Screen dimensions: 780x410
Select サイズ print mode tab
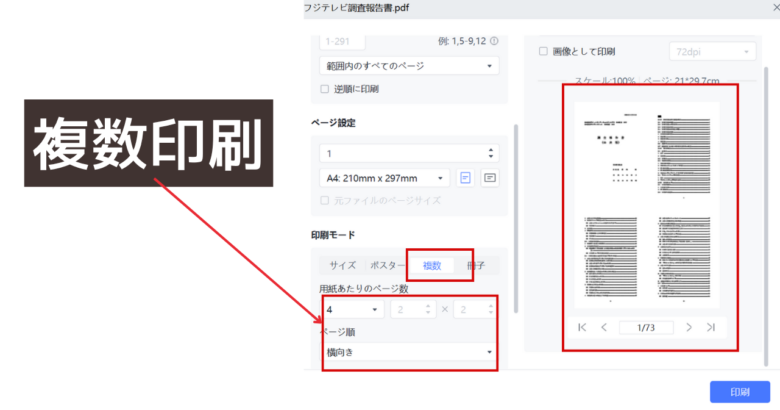coord(343,266)
